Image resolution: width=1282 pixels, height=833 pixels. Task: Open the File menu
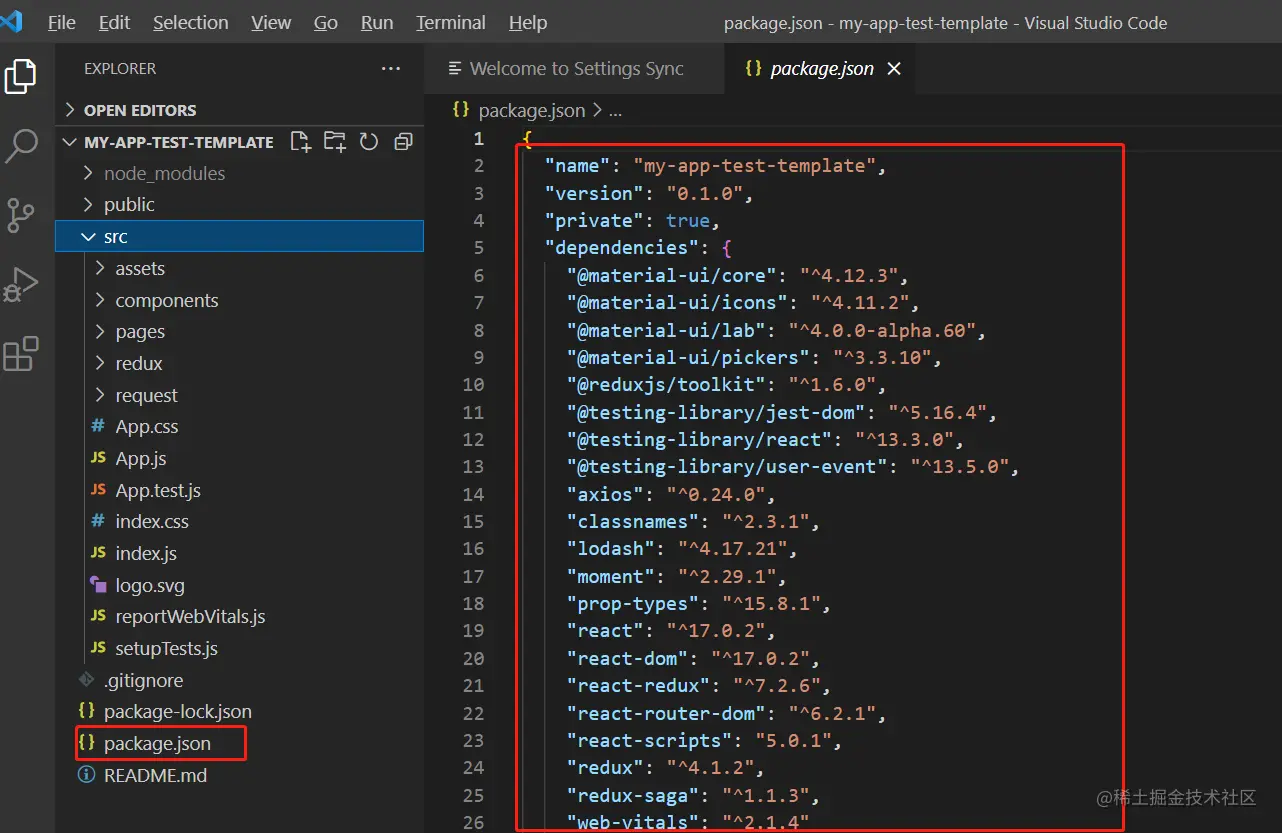(x=62, y=22)
